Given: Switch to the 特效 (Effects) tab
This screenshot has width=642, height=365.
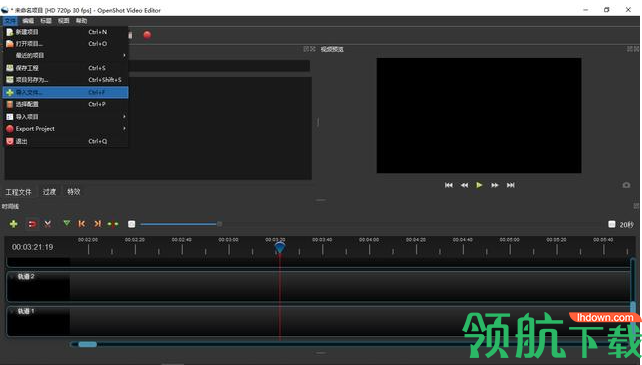Looking at the screenshot, I should (x=74, y=192).
